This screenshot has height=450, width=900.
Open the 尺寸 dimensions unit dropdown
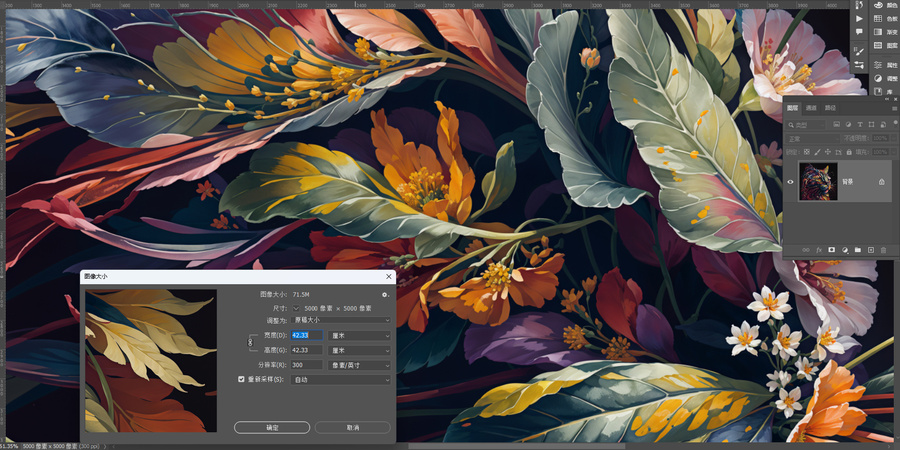[296, 309]
